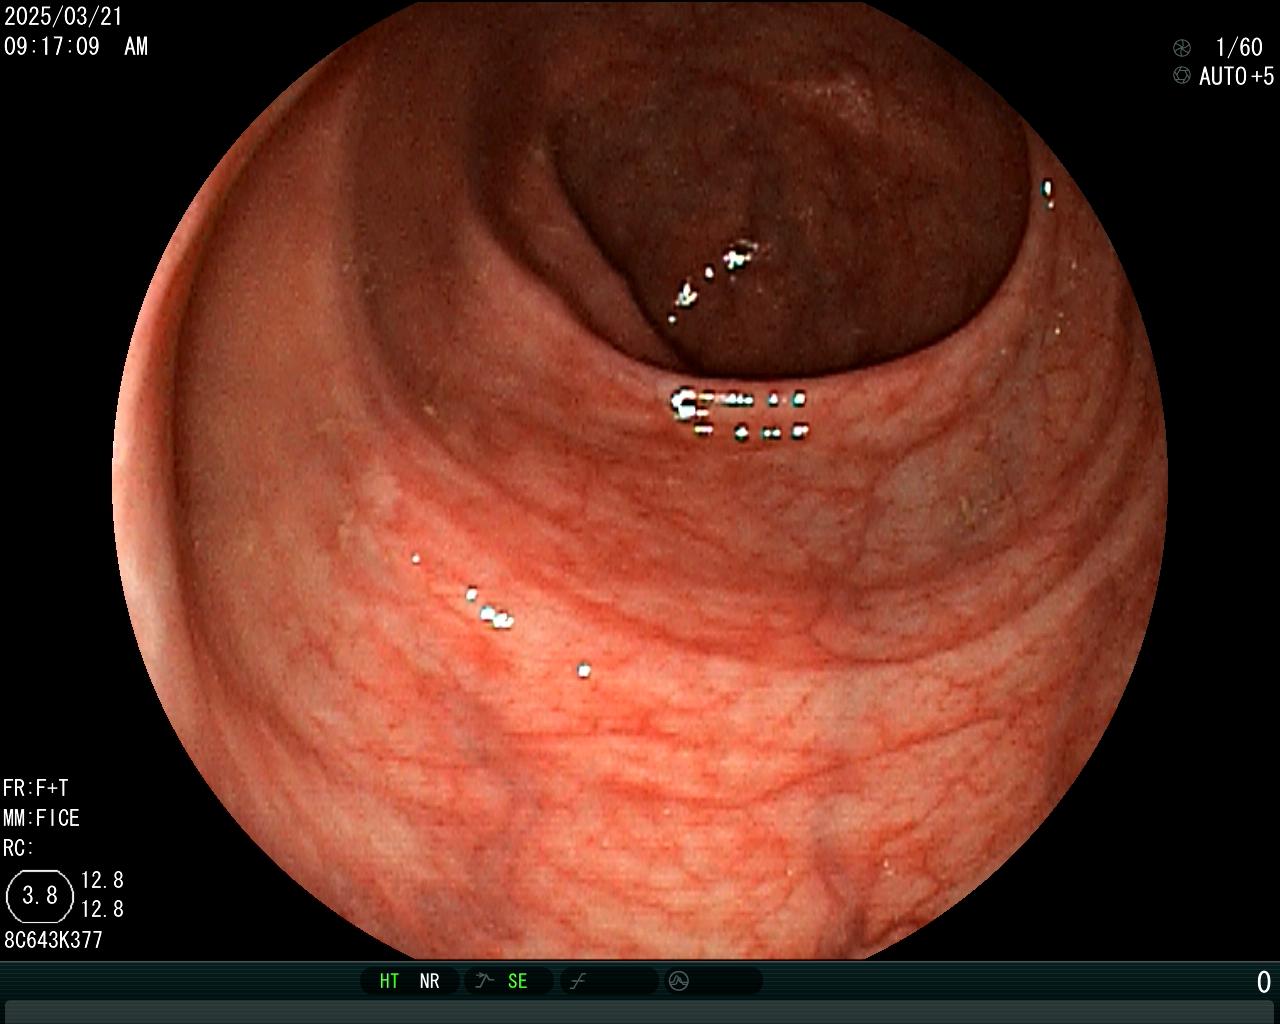The width and height of the screenshot is (1280, 1024).
Task: Toggle the HT indicator in the status bar
Action: tap(389, 981)
